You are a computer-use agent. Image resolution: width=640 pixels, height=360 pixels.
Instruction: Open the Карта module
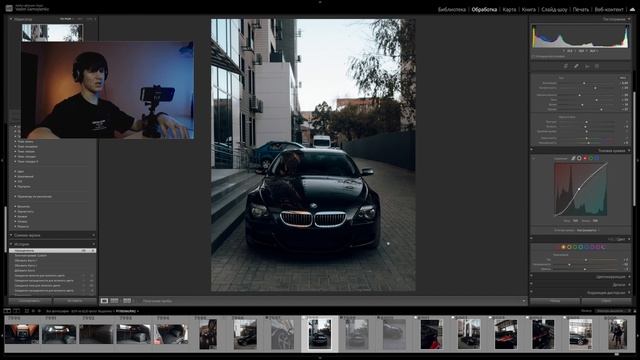pos(509,9)
